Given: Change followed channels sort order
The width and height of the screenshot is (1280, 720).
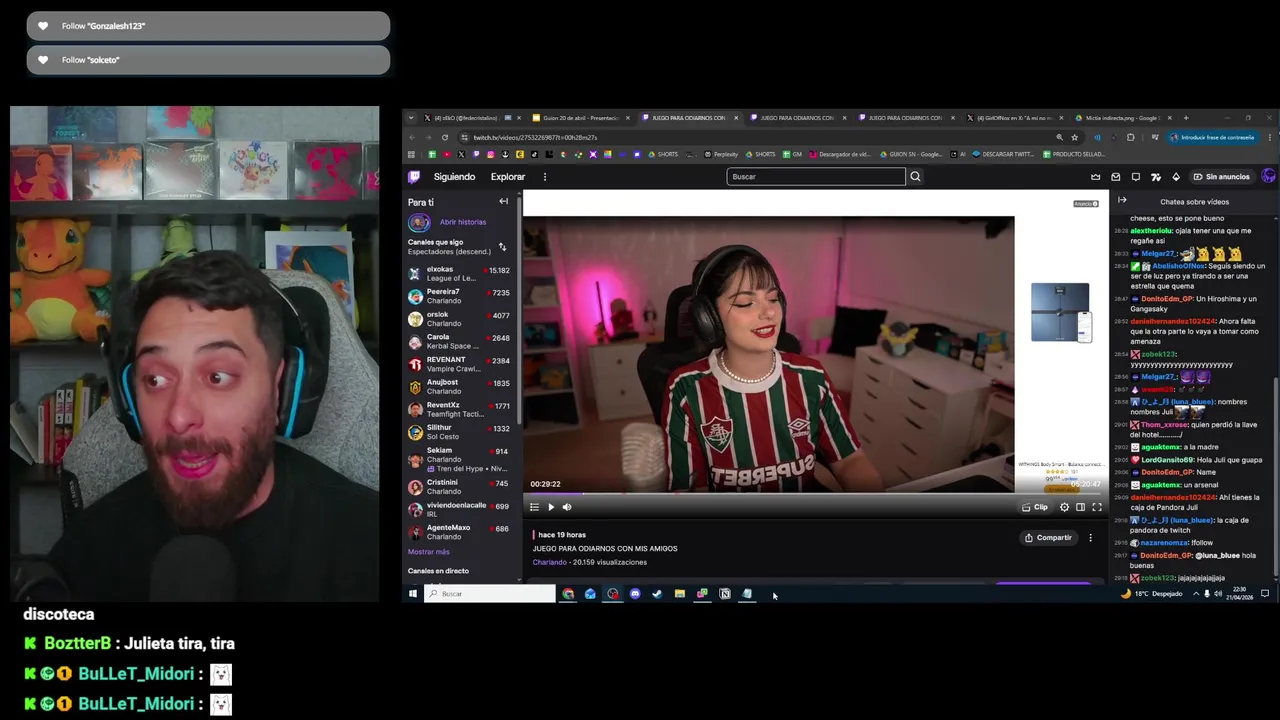Looking at the screenshot, I should click(x=502, y=247).
